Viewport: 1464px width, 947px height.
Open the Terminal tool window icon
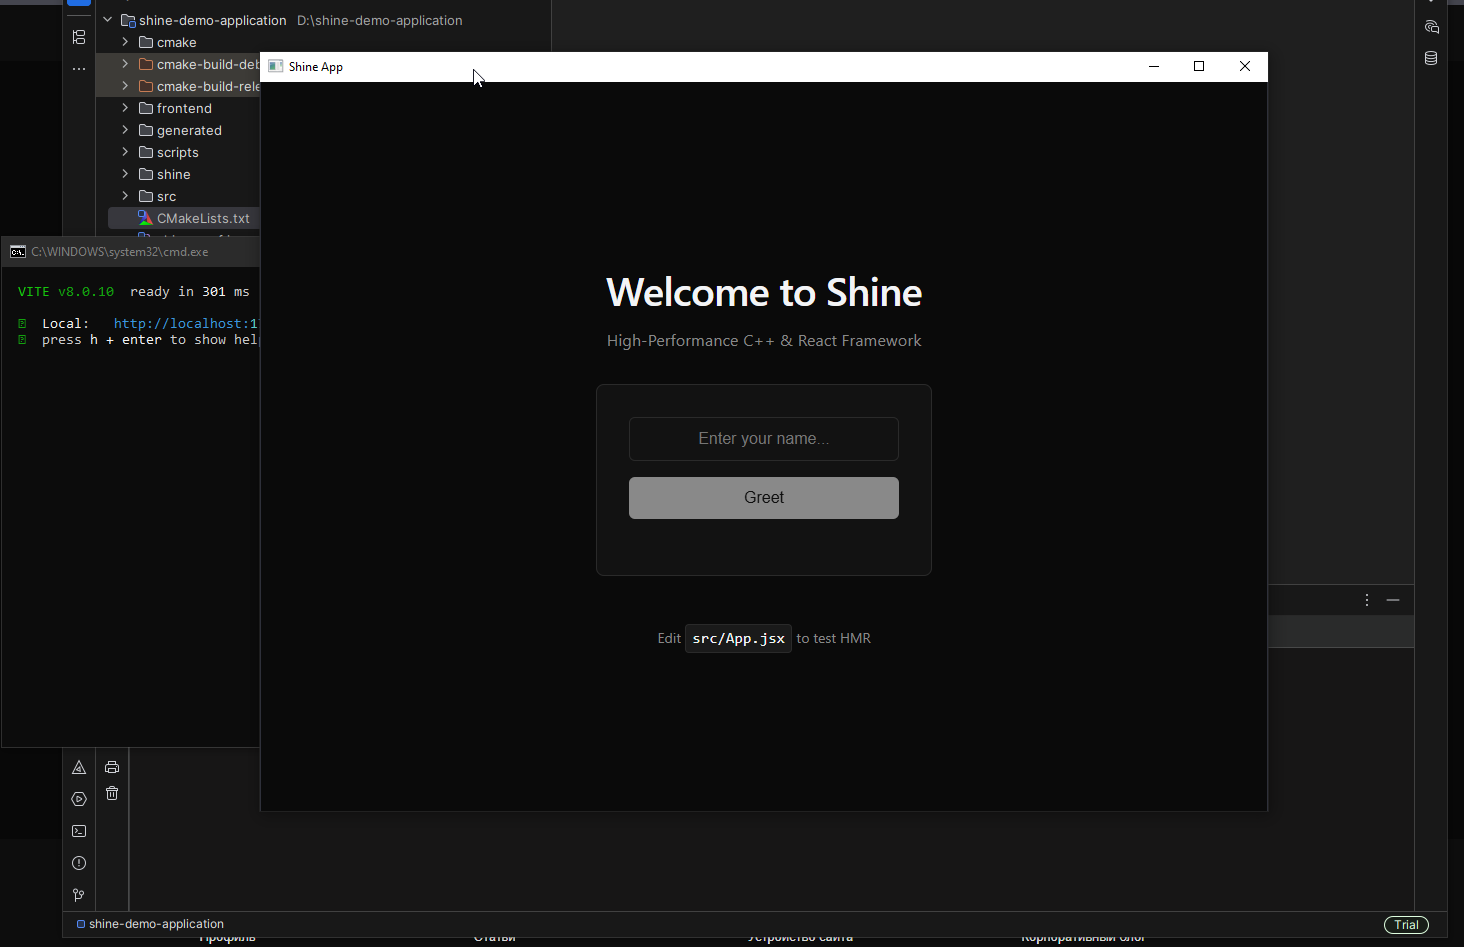point(79,831)
